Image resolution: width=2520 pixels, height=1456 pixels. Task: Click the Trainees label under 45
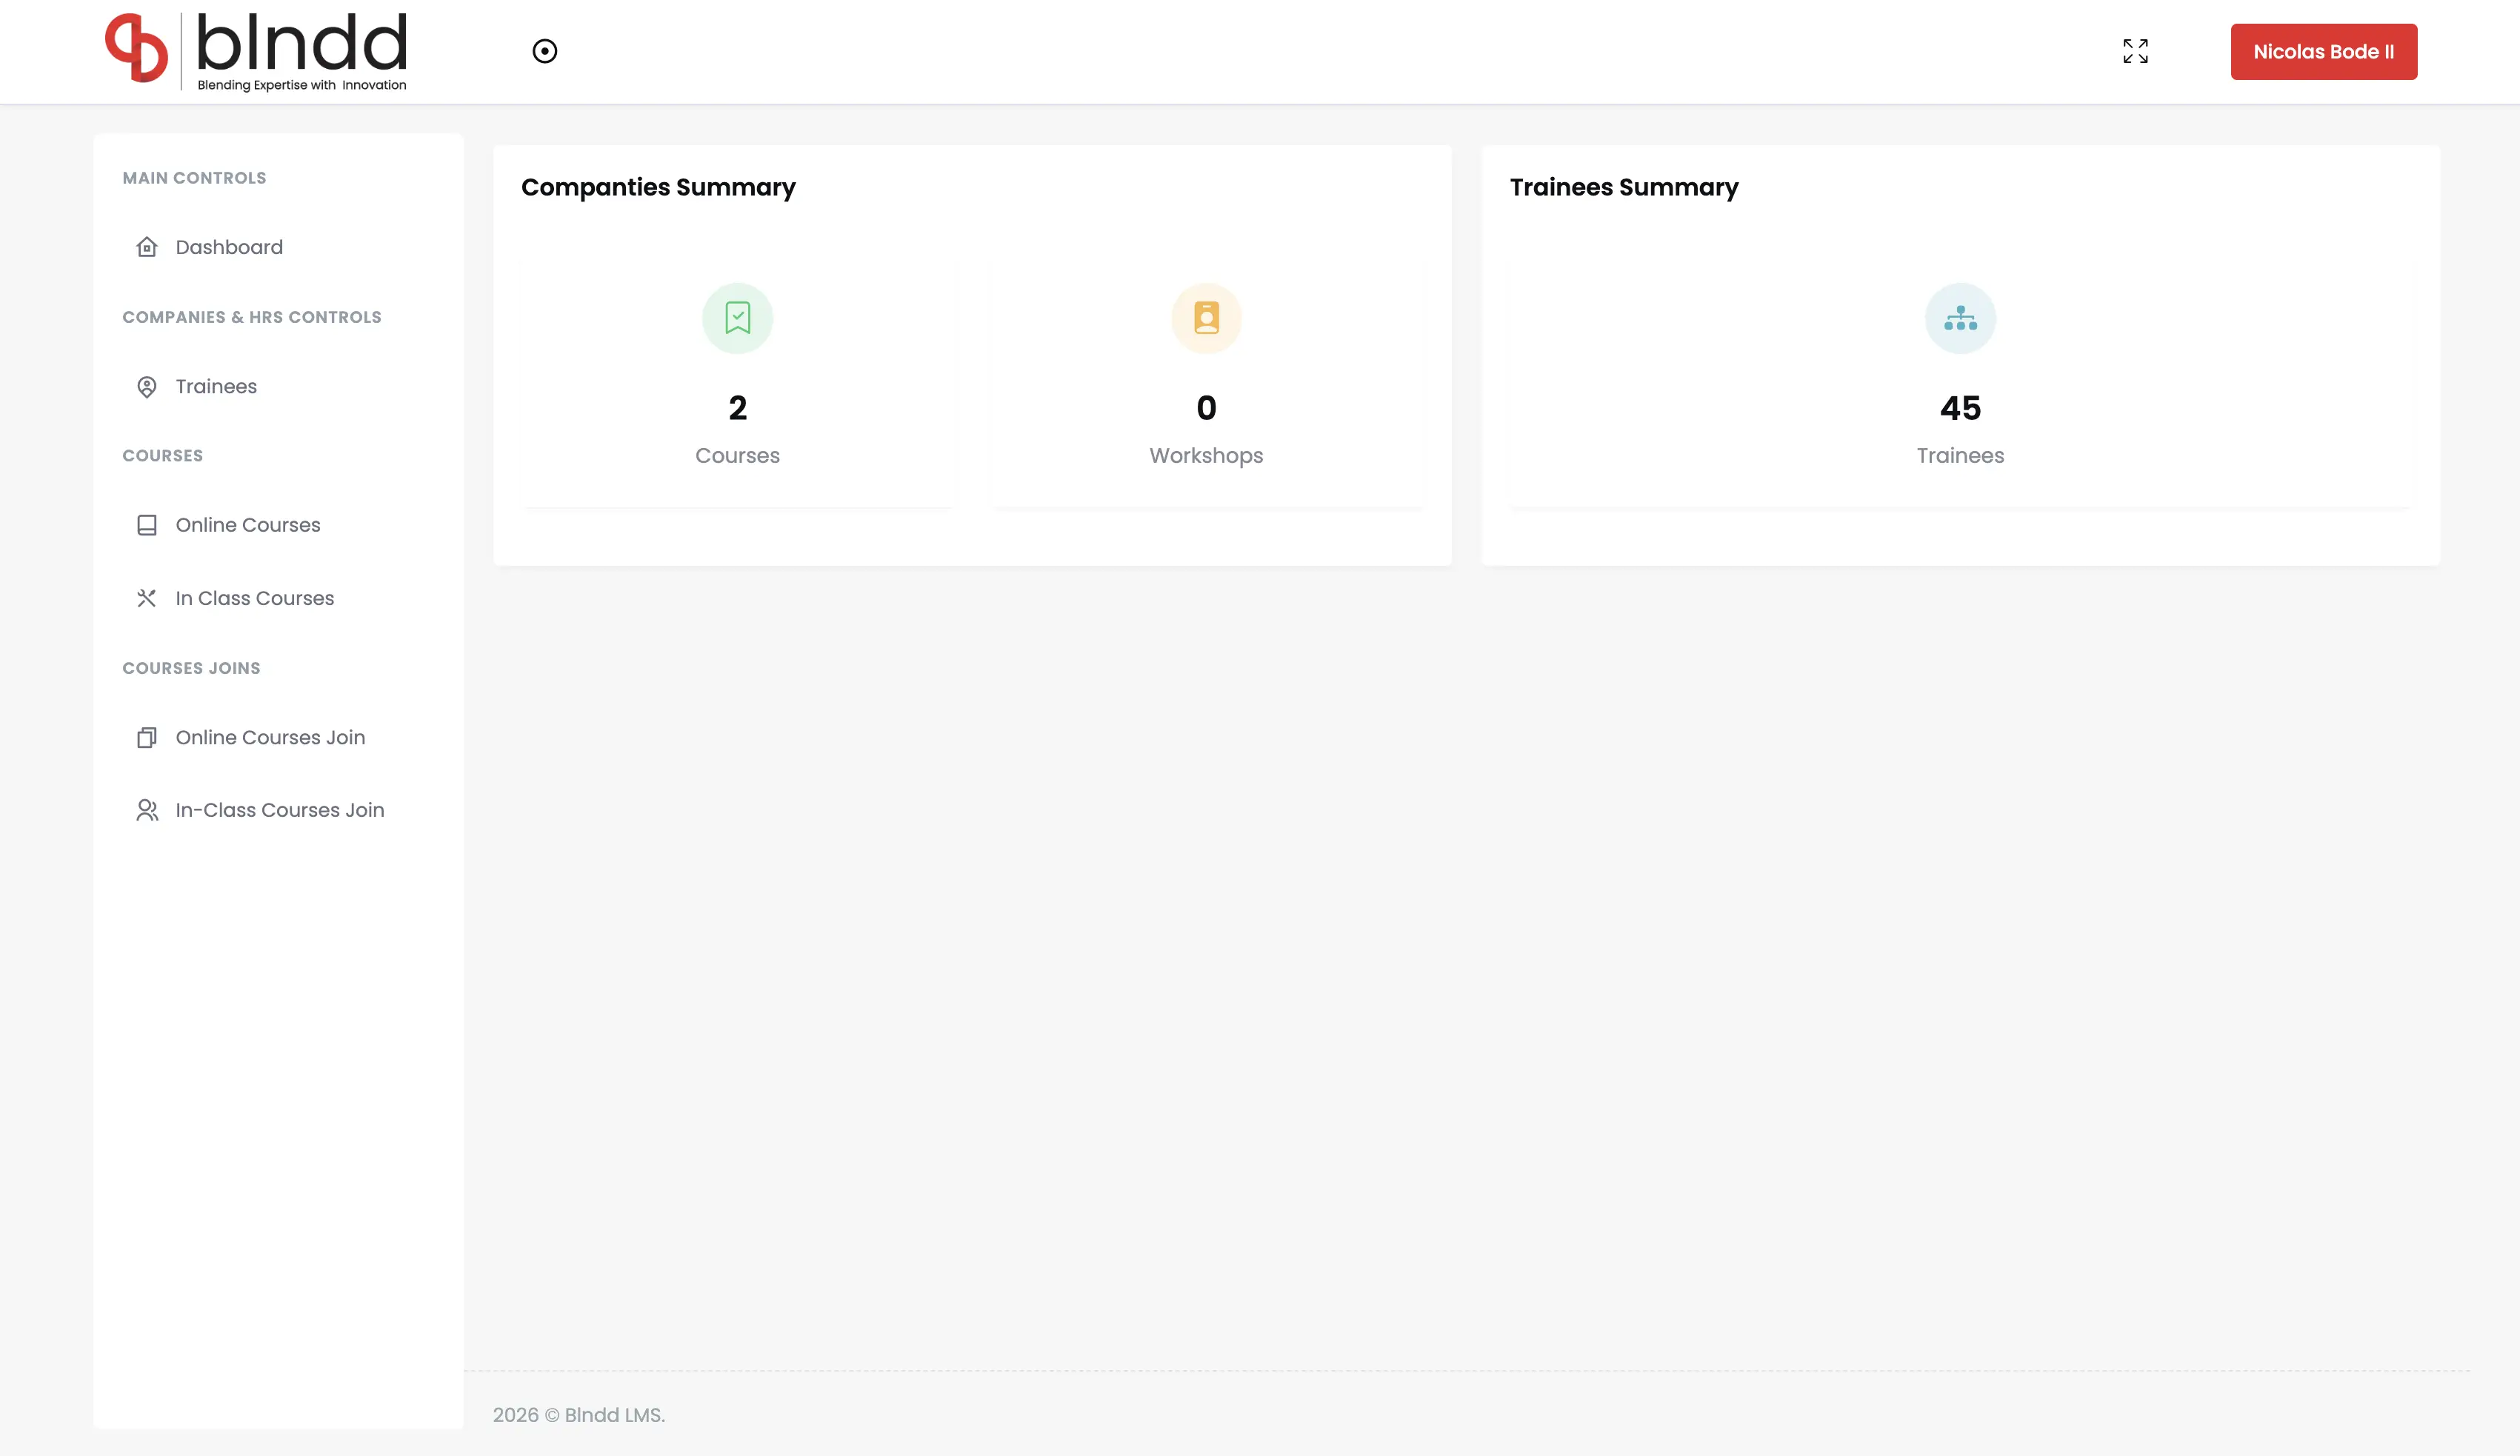(1960, 456)
